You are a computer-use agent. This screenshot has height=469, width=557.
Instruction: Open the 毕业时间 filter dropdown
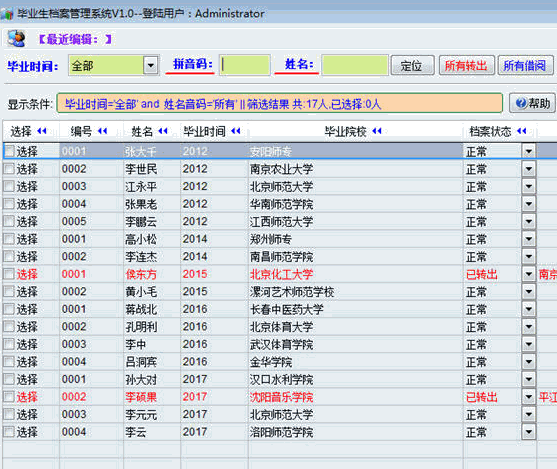coord(151,65)
